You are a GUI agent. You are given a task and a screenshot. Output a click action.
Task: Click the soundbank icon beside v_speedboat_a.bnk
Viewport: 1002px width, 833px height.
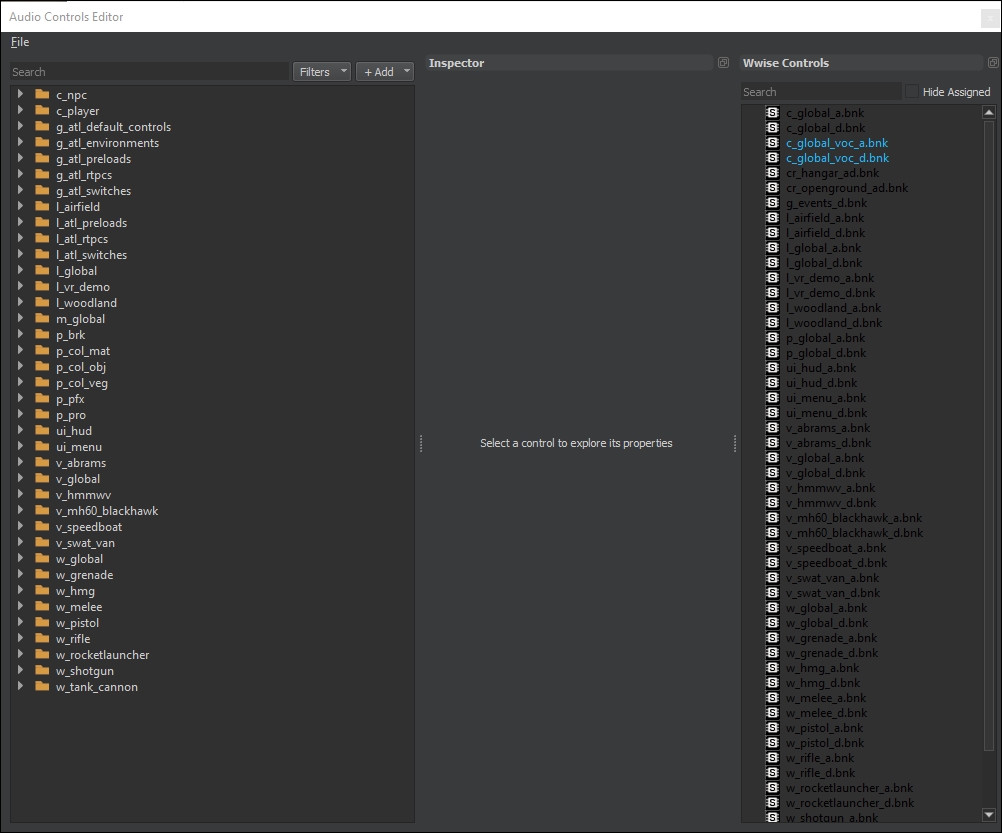coord(773,548)
